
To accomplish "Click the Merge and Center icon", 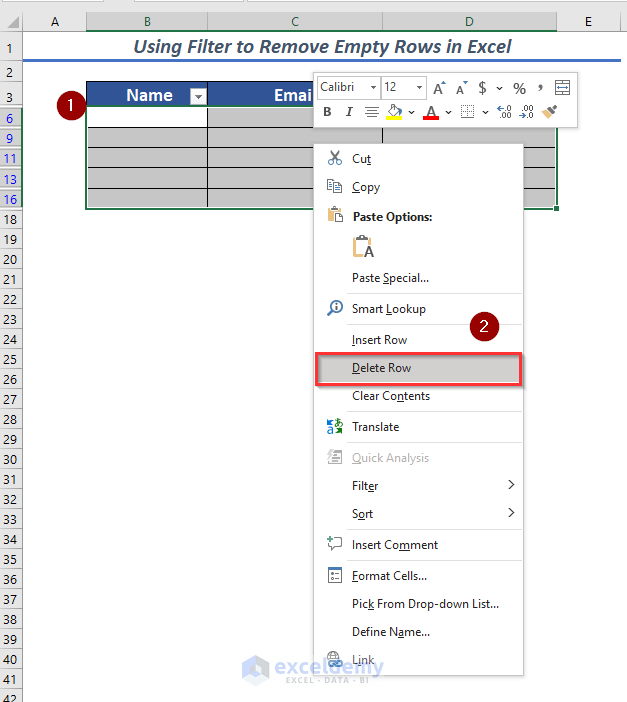I will [x=563, y=87].
